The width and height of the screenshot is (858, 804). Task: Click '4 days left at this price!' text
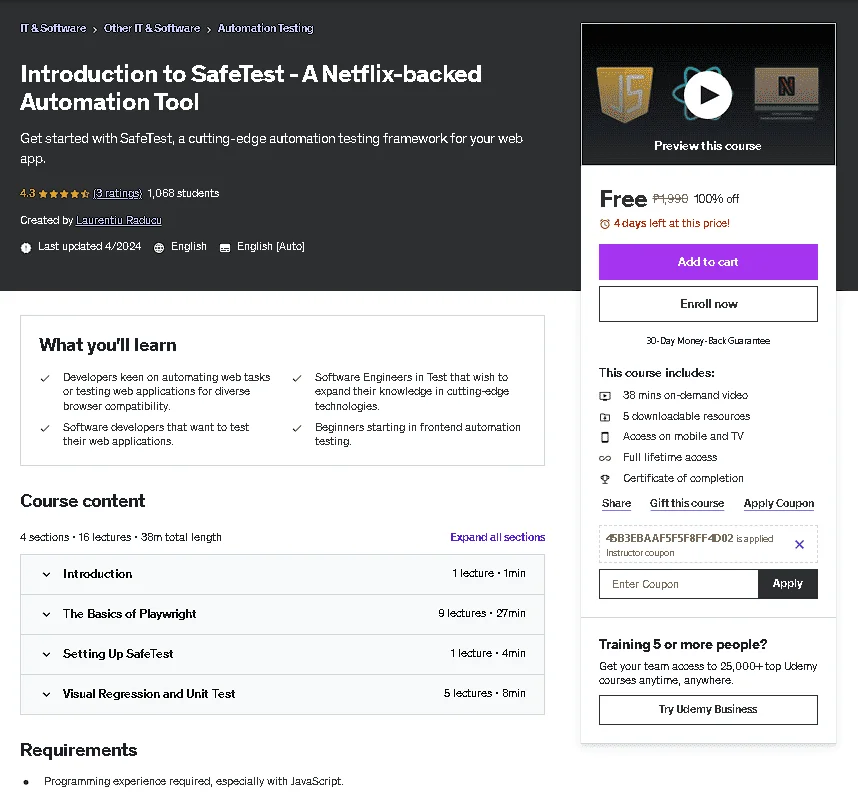(671, 223)
